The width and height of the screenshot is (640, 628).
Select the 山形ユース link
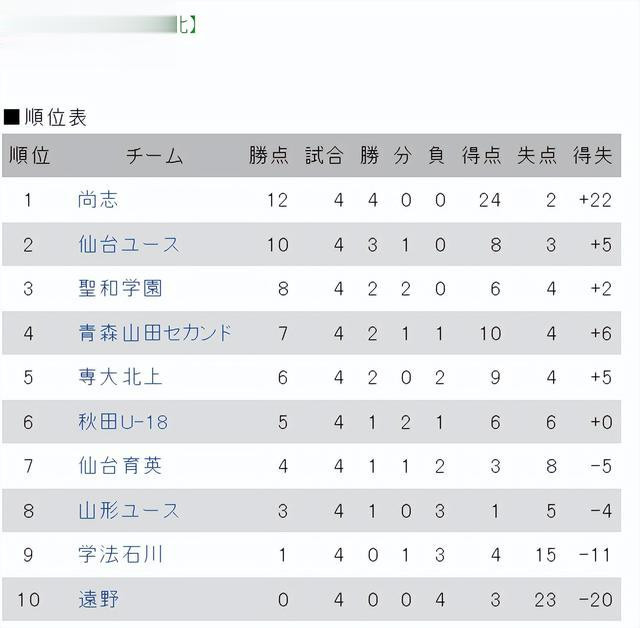point(129,511)
